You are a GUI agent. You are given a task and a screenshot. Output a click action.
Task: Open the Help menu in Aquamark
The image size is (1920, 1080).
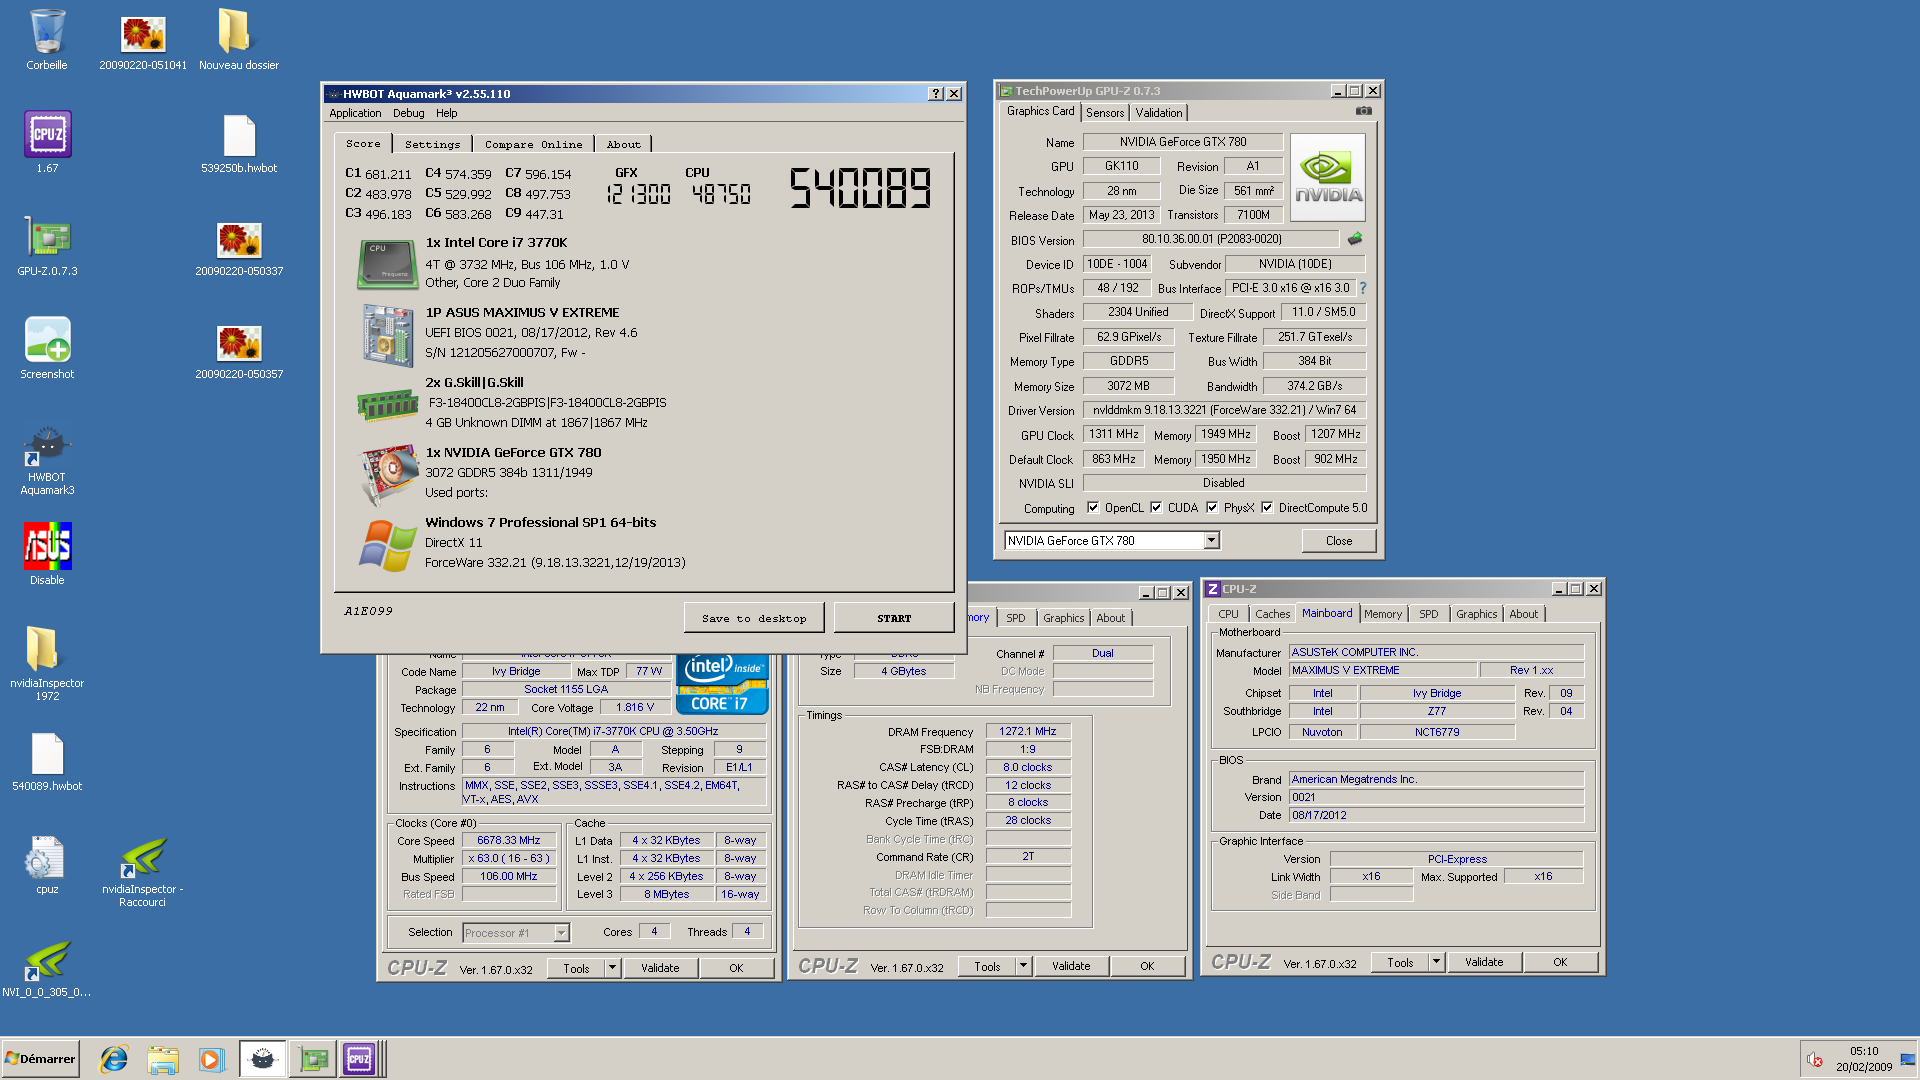pyautogui.click(x=446, y=113)
